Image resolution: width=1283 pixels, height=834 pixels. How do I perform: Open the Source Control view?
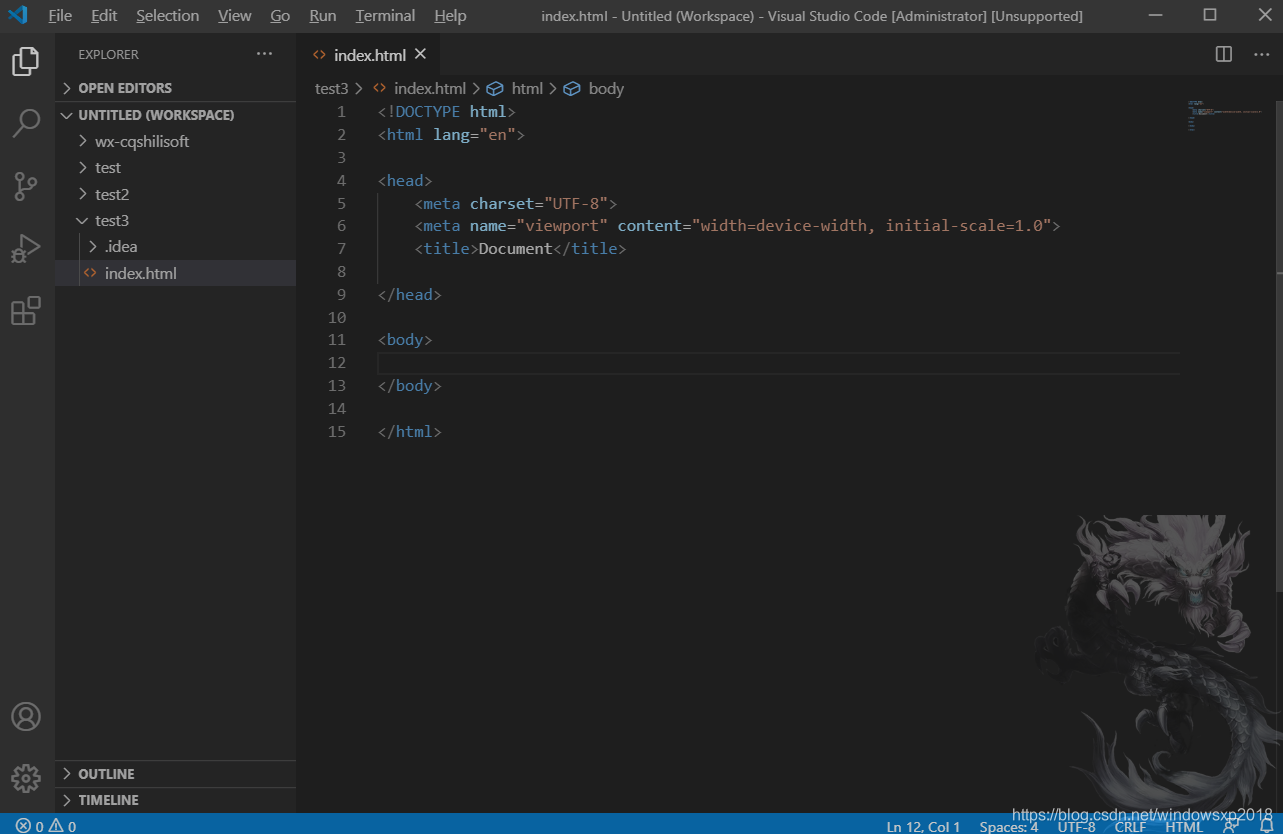[x=26, y=186]
